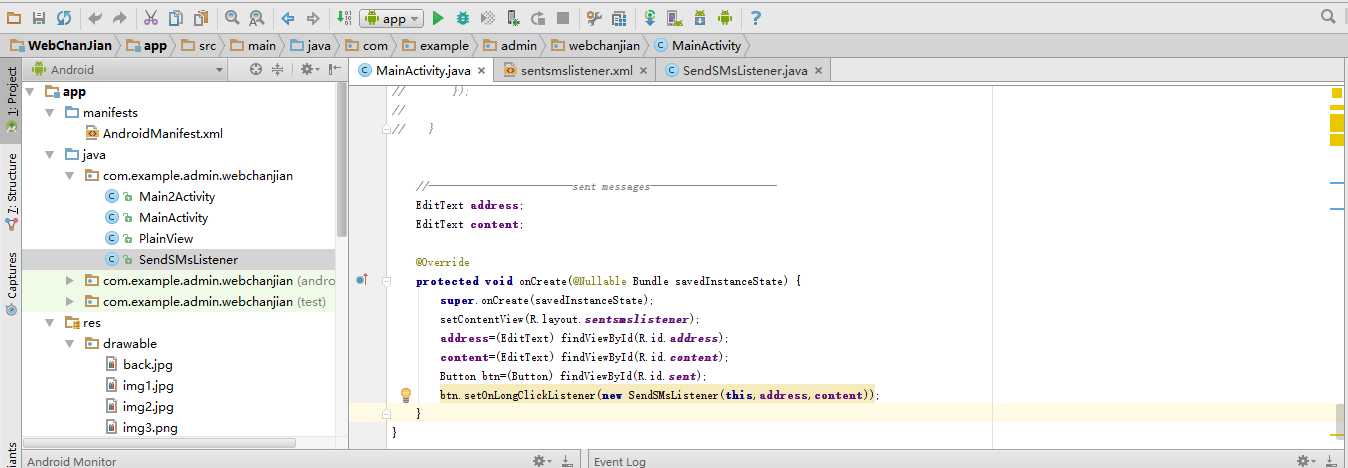1348x468 pixels.
Task: Click the admin breadcrumb
Action: click(510, 45)
